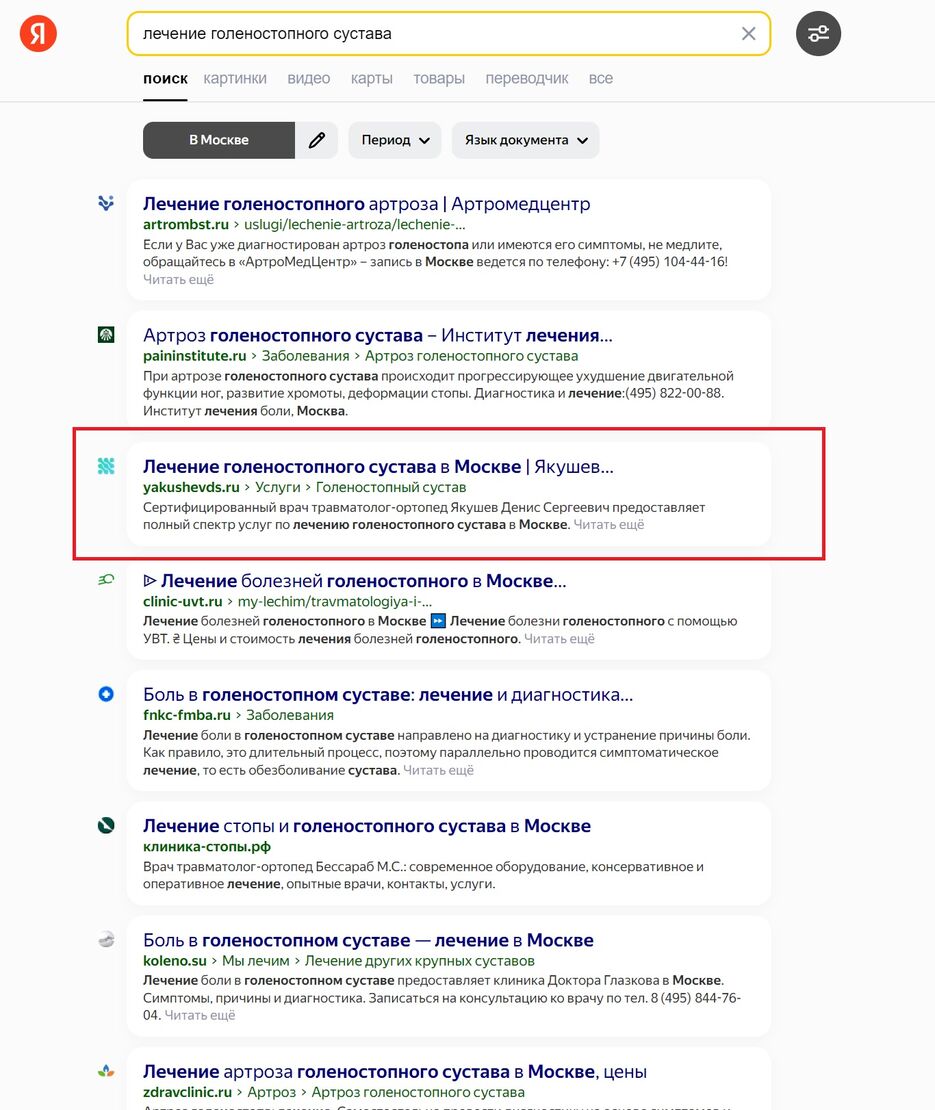The image size is (935, 1110).
Task: Toggle the «В Москве» region filter
Action: click(219, 140)
